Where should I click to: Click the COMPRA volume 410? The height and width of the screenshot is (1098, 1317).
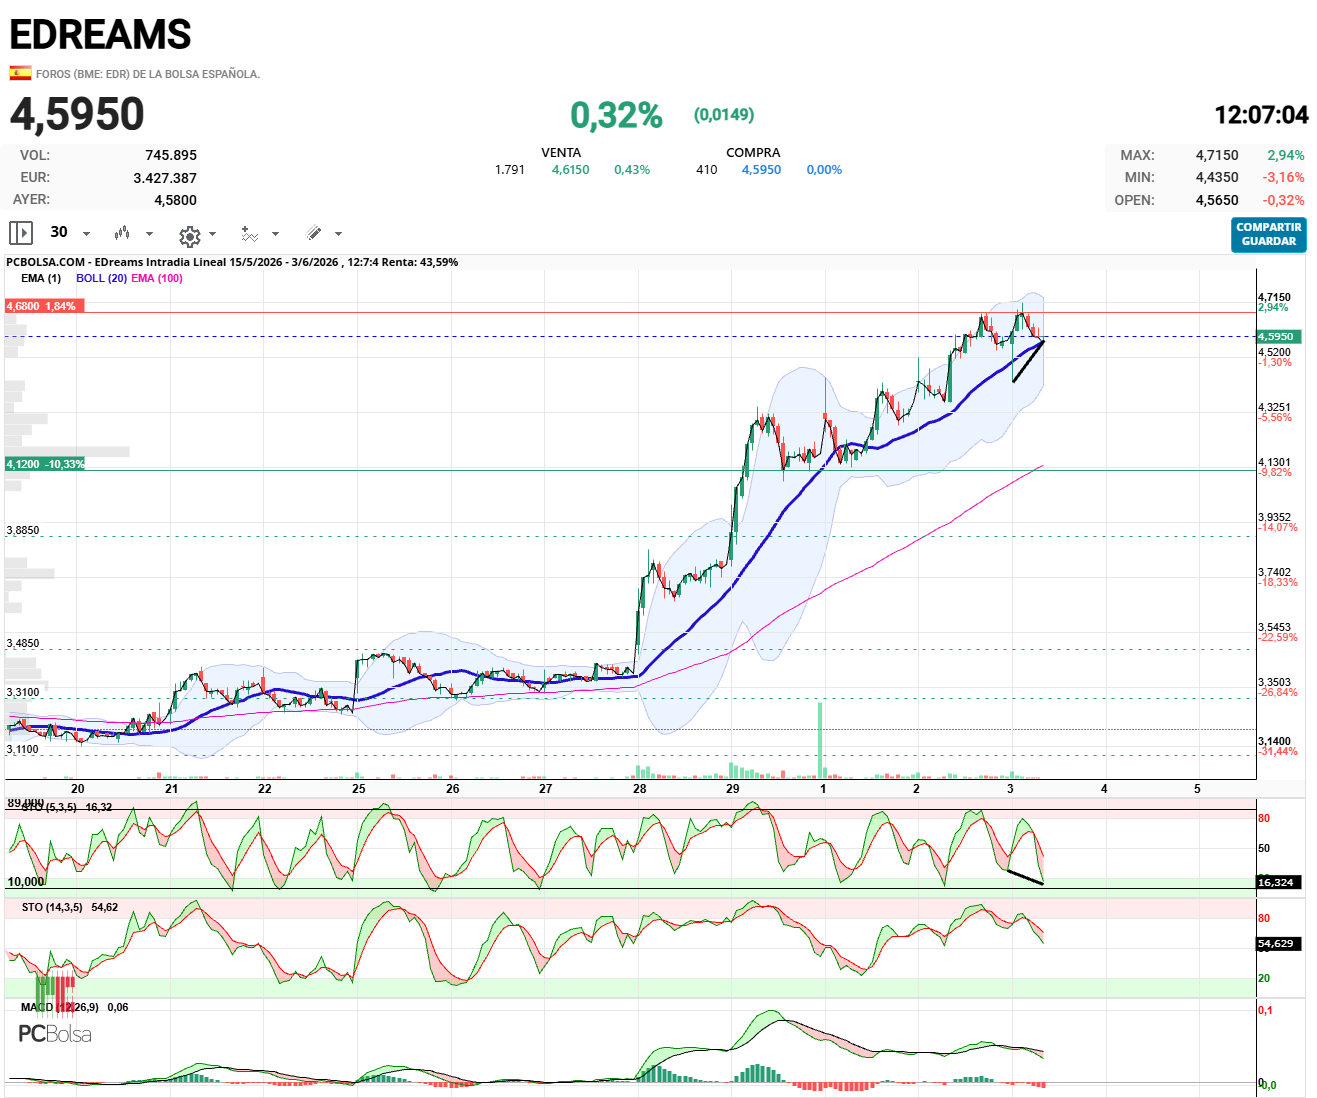point(707,170)
